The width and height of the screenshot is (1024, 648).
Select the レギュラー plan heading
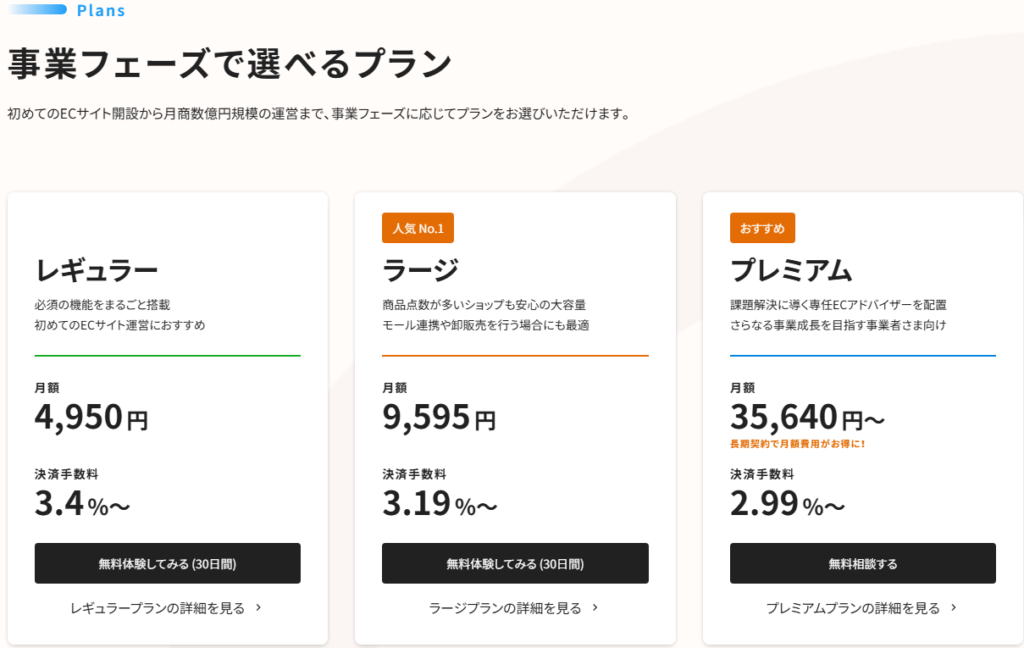tap(96, 270)
